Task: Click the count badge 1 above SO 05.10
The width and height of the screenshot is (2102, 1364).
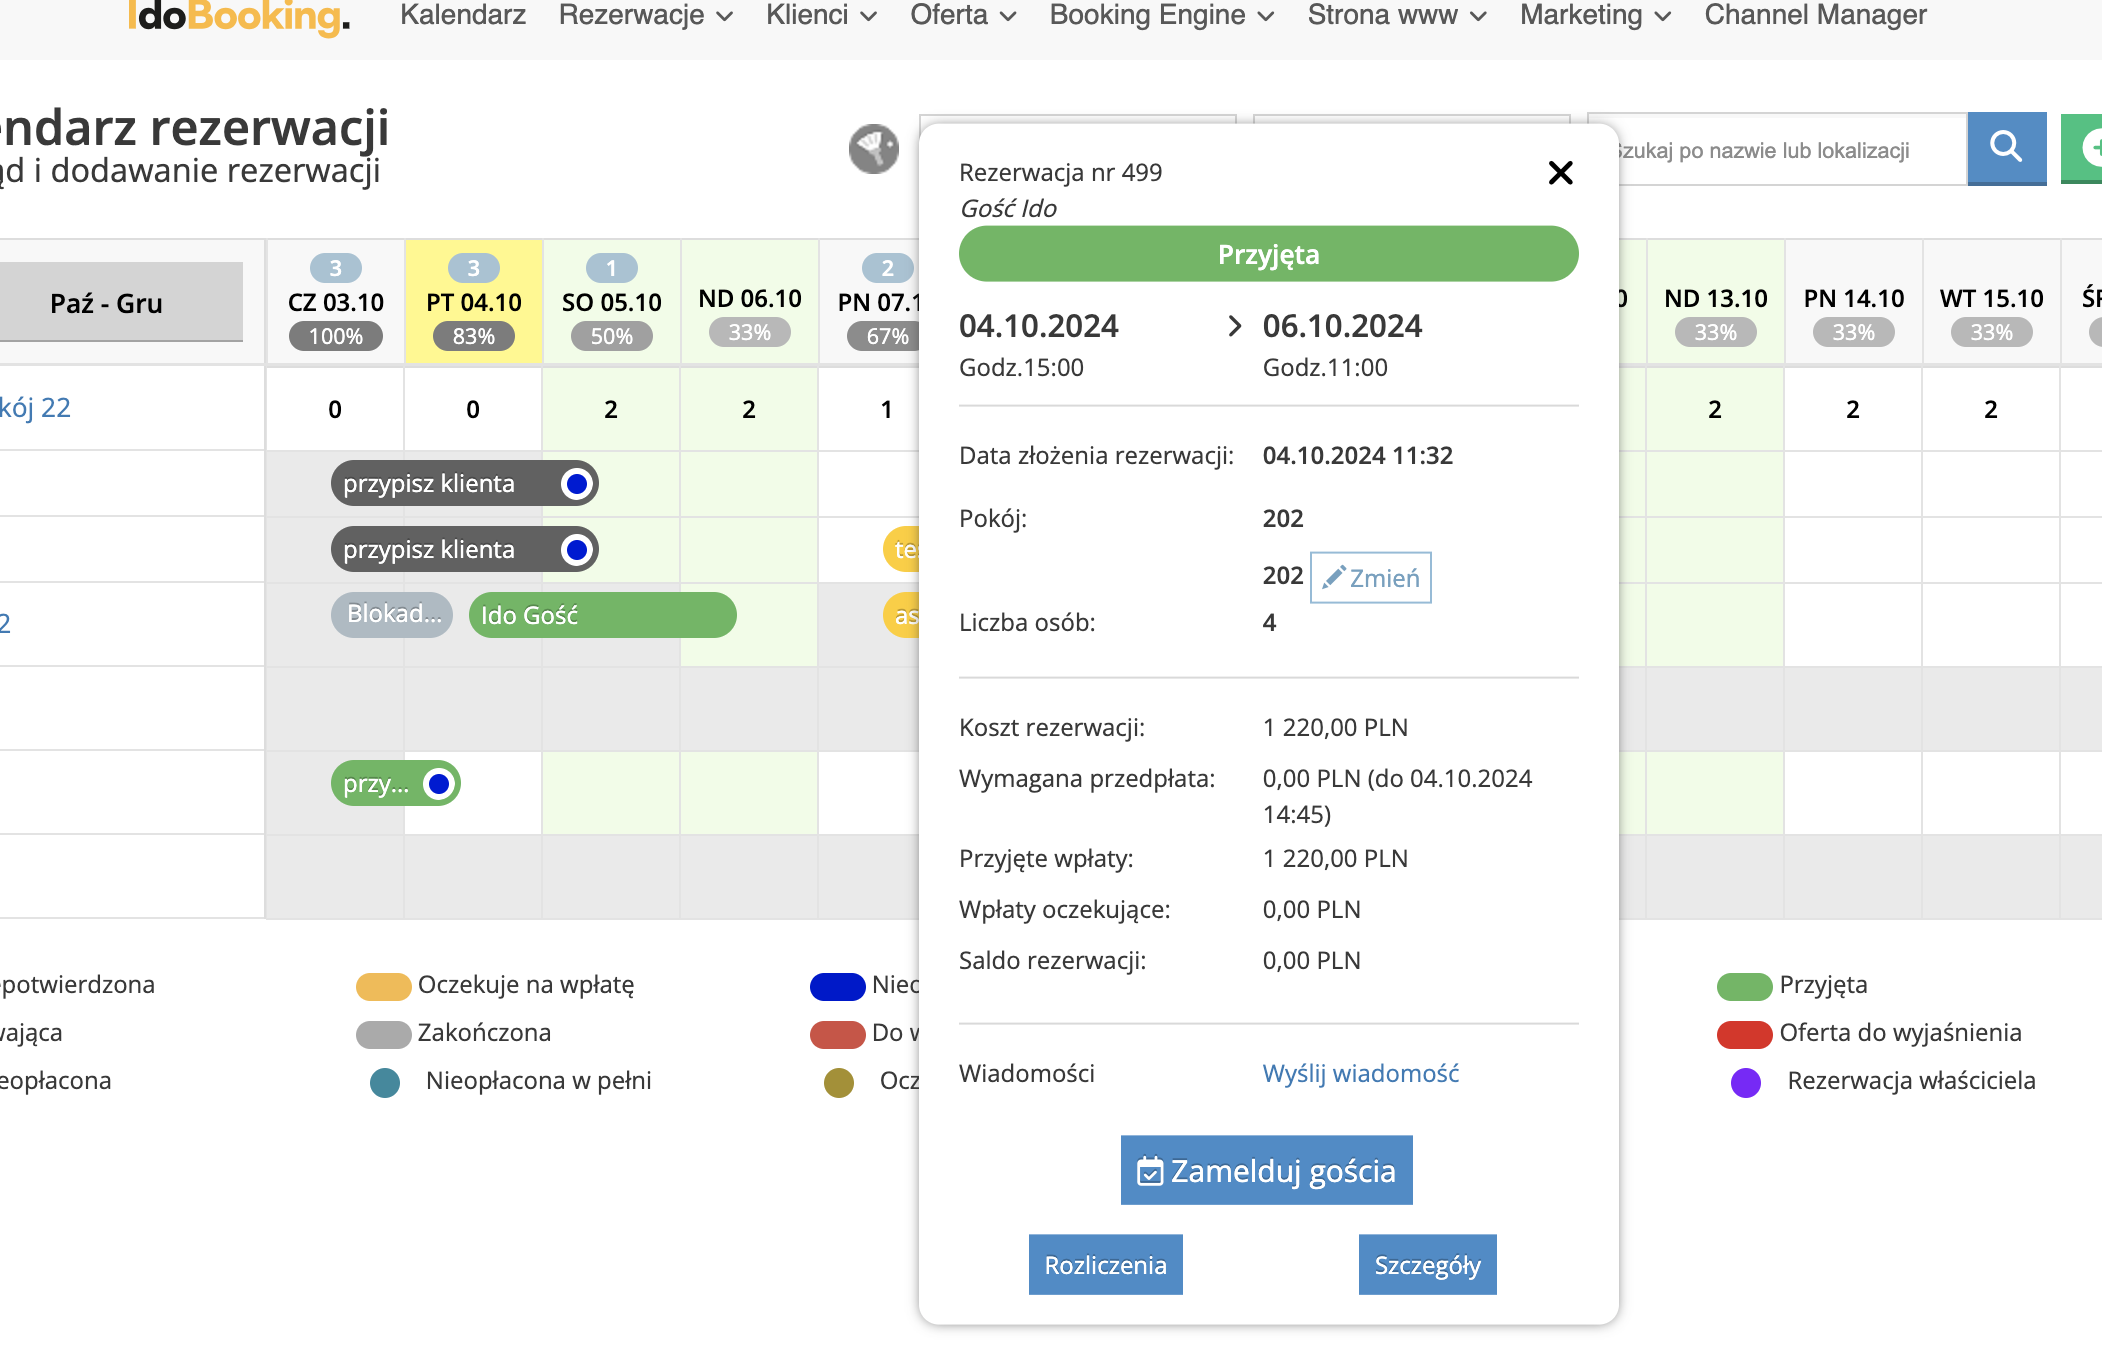Action: click(x=612, y=268)
